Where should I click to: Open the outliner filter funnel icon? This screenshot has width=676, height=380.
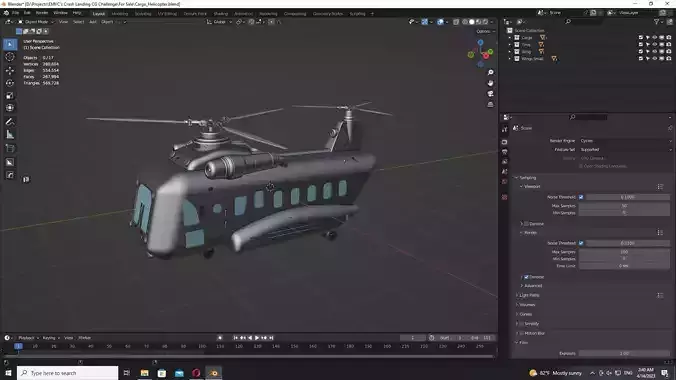(657, 22)
